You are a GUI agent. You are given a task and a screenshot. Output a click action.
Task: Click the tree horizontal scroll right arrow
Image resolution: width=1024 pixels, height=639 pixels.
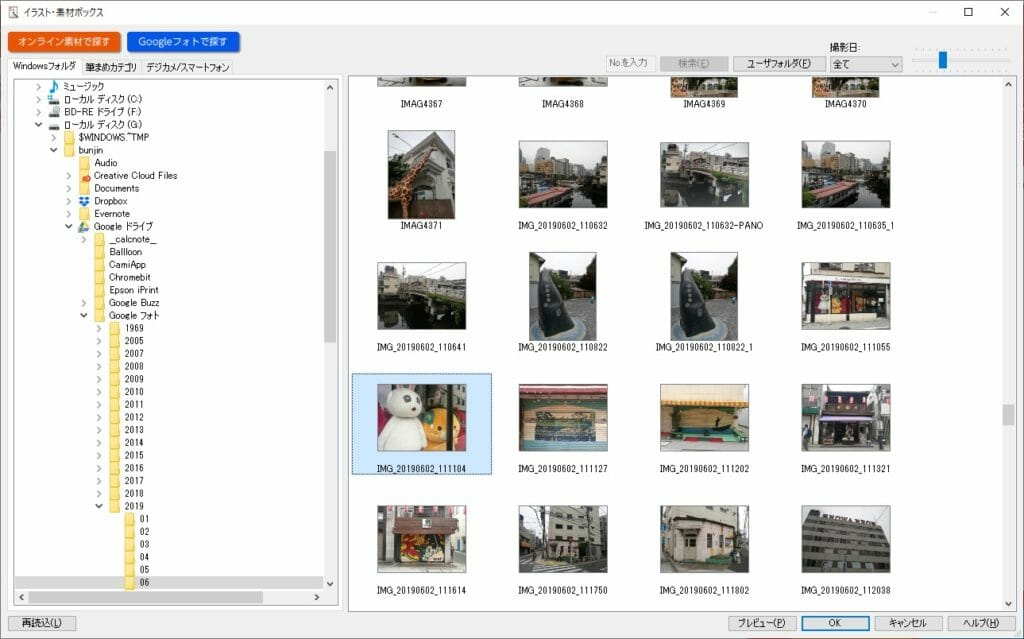pyautogui.click(x=317, y=597)
